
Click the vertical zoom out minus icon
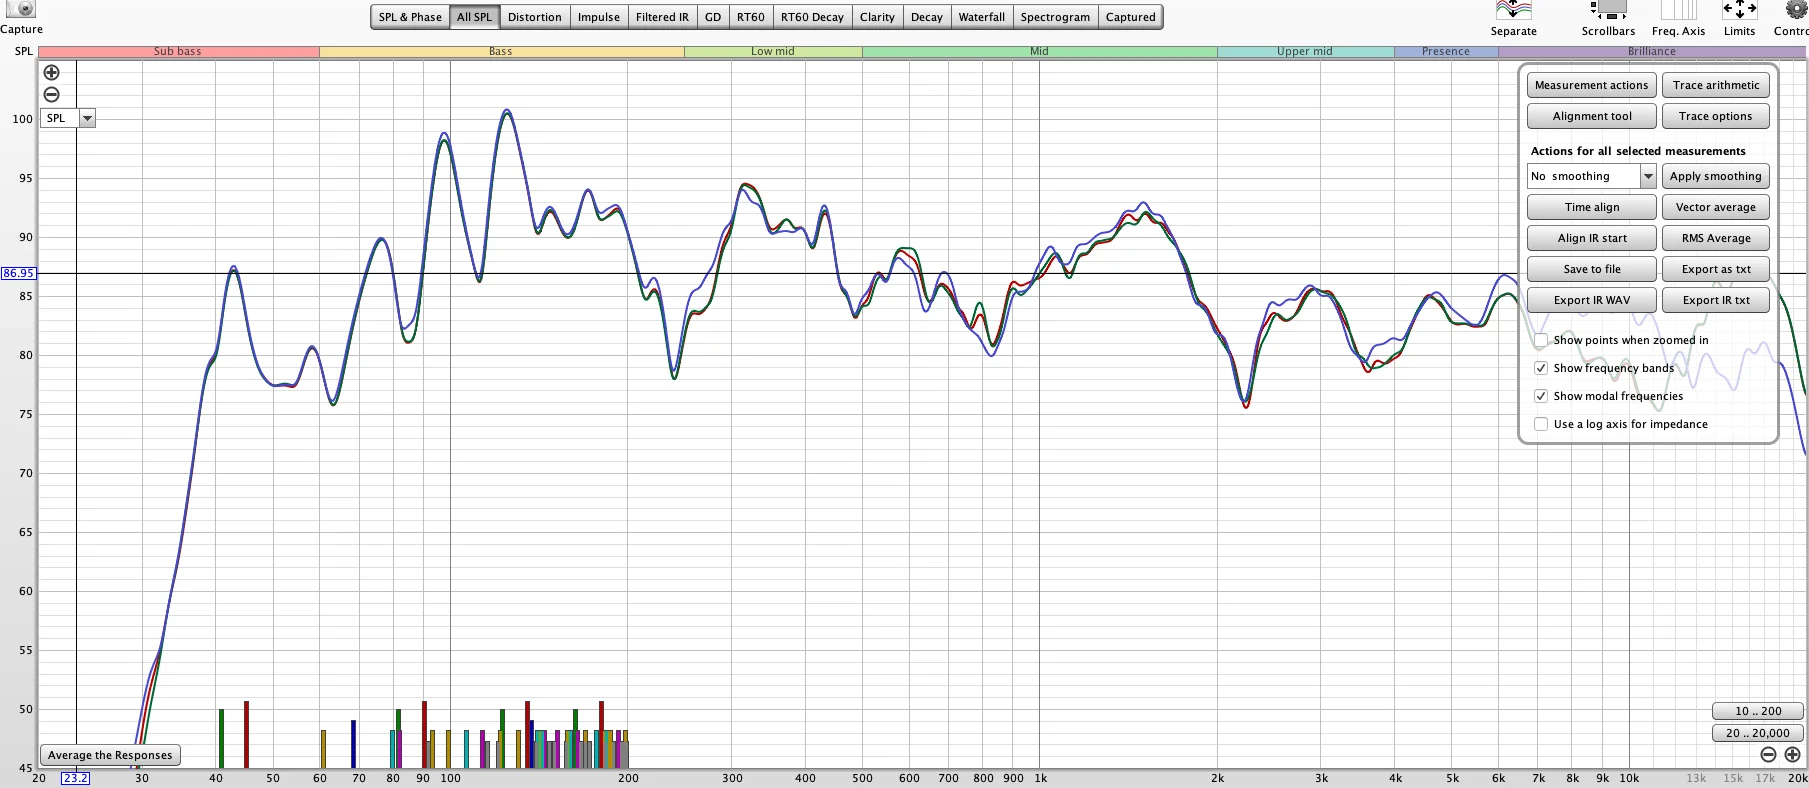(x=52, y=95)
